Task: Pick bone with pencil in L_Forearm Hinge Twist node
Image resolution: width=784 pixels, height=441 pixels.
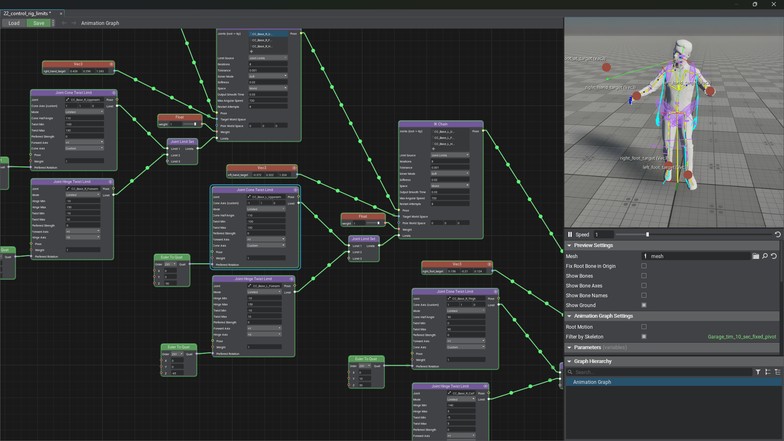Action: 249,286
